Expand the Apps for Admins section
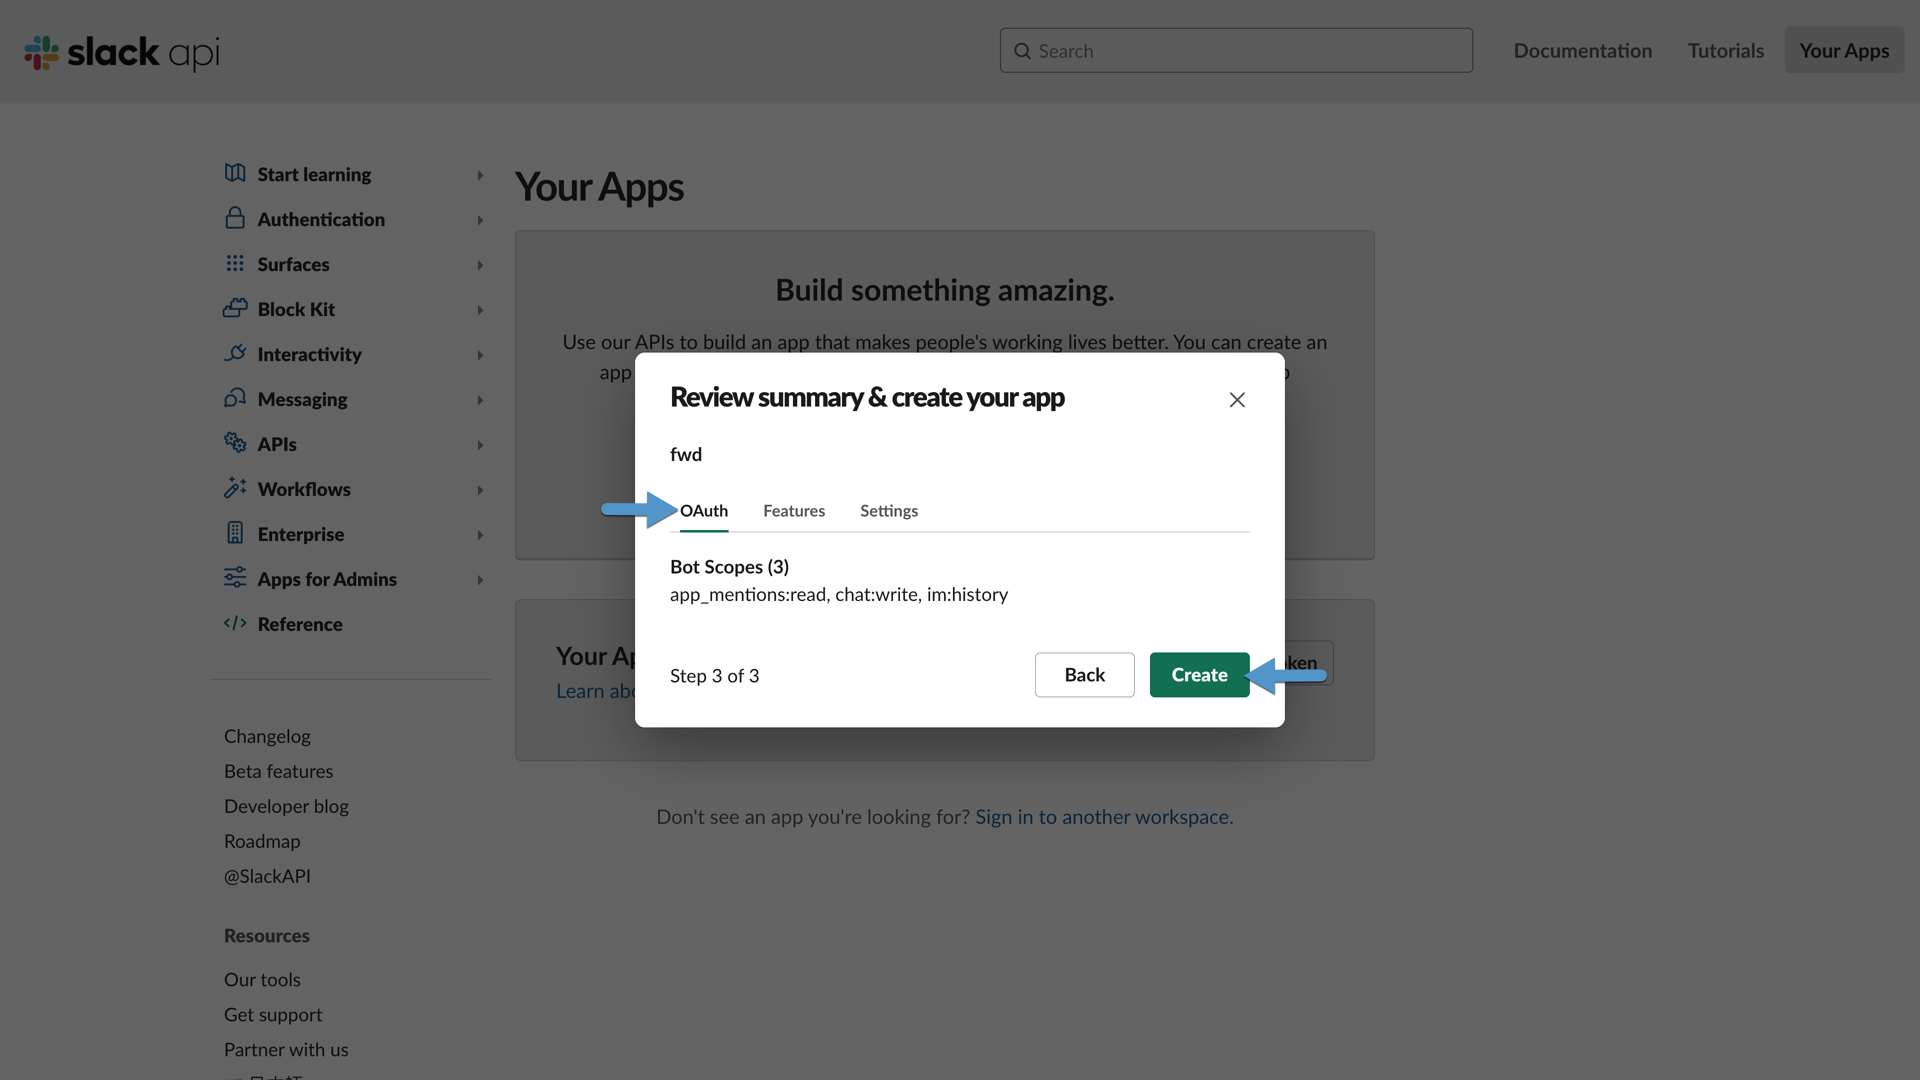1920x1080 pixels. point(481,579)
